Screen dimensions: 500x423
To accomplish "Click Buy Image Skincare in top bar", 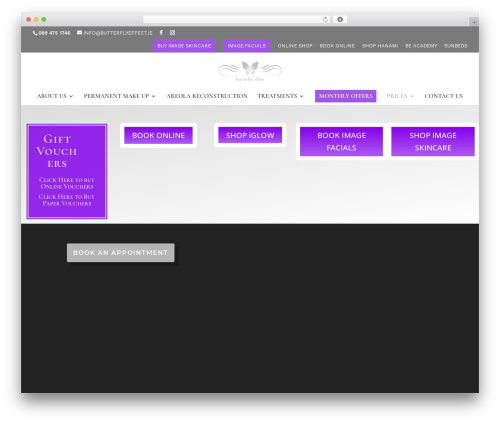I will [184, 46].
